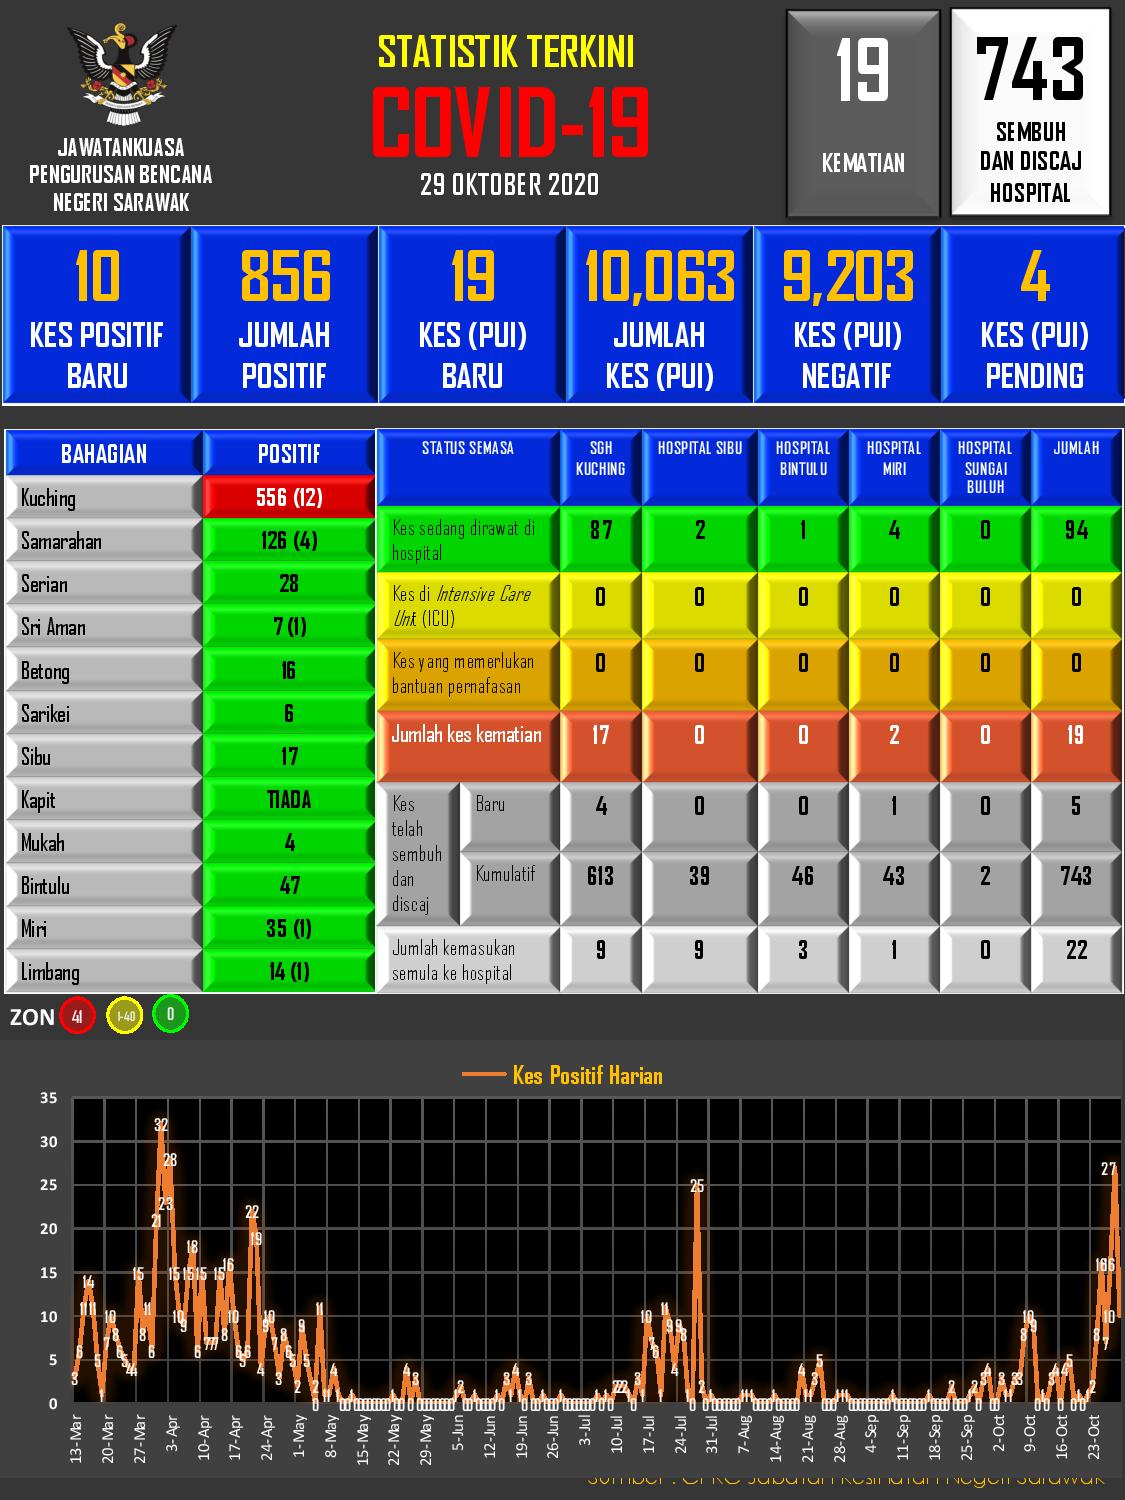Select the 856 Jumlah Positif tile
This screenshot has height=1500, width=1125.
(284, 315)
